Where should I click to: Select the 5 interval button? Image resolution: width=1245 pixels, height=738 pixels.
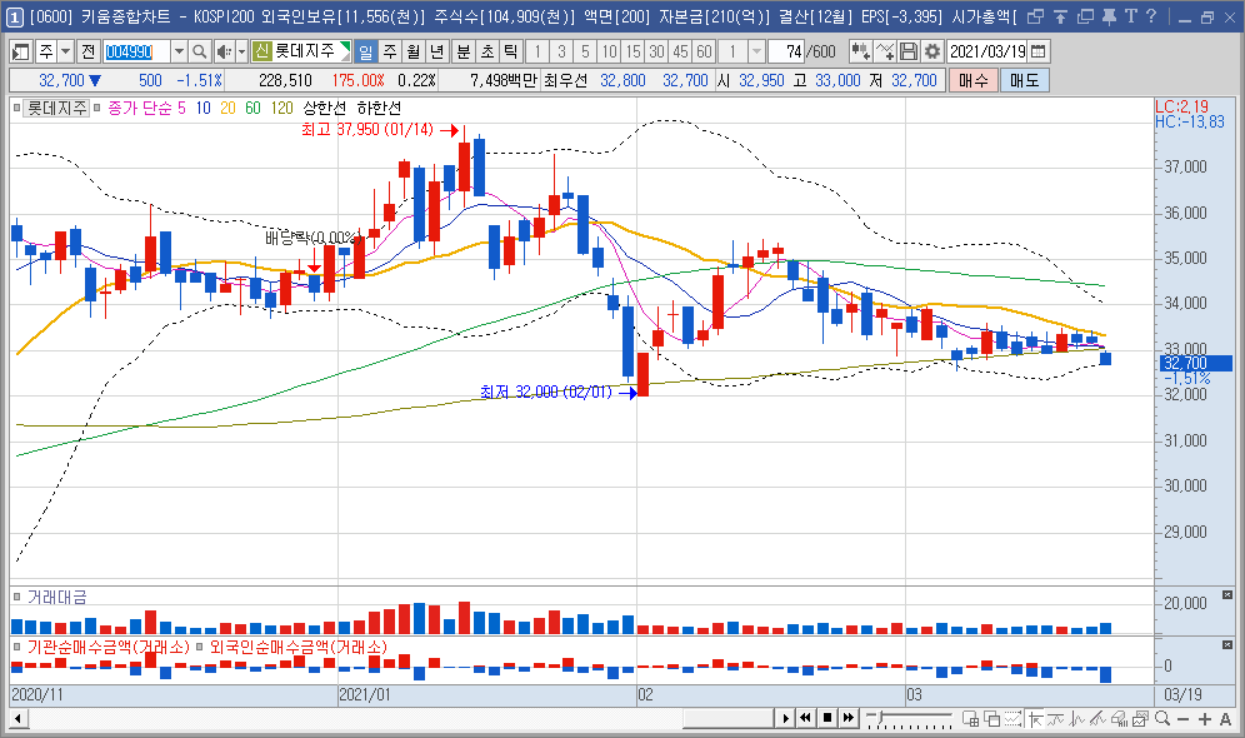[x=584, y=52]
